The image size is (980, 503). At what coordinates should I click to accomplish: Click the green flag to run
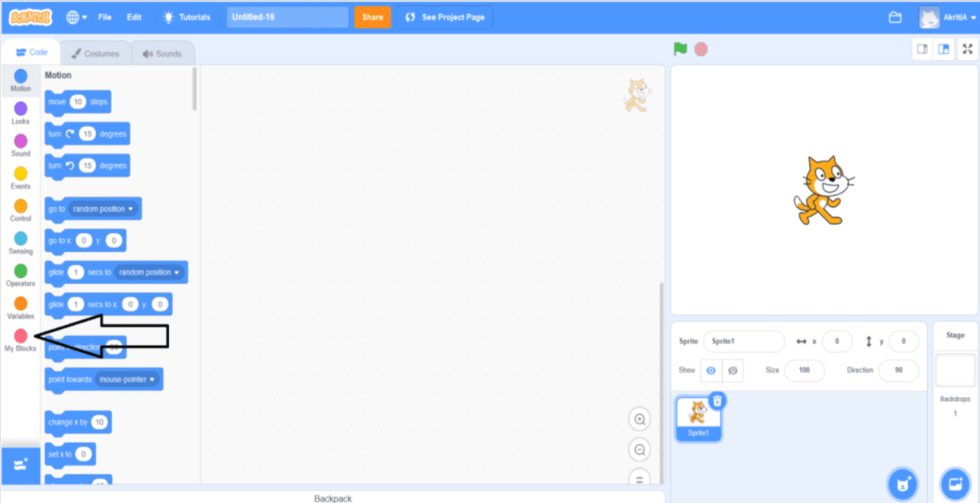point(681,49)
